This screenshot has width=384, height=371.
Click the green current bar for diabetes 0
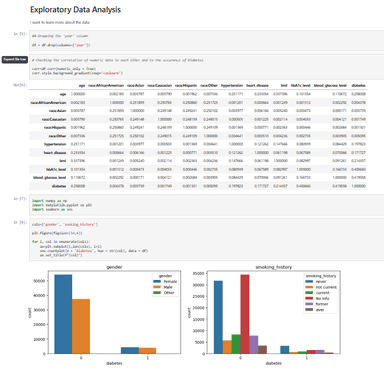pos(236,344)
